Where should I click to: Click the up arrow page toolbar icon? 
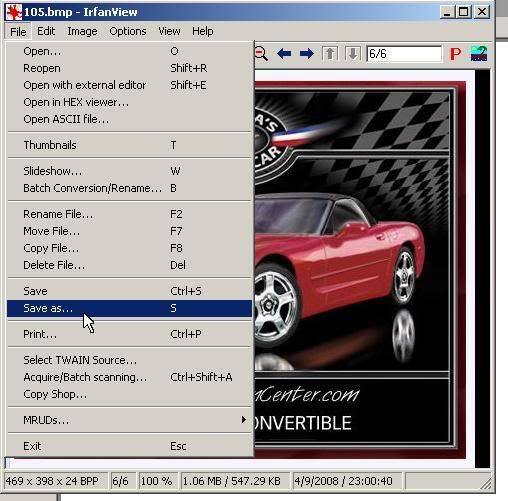[330, 54]
